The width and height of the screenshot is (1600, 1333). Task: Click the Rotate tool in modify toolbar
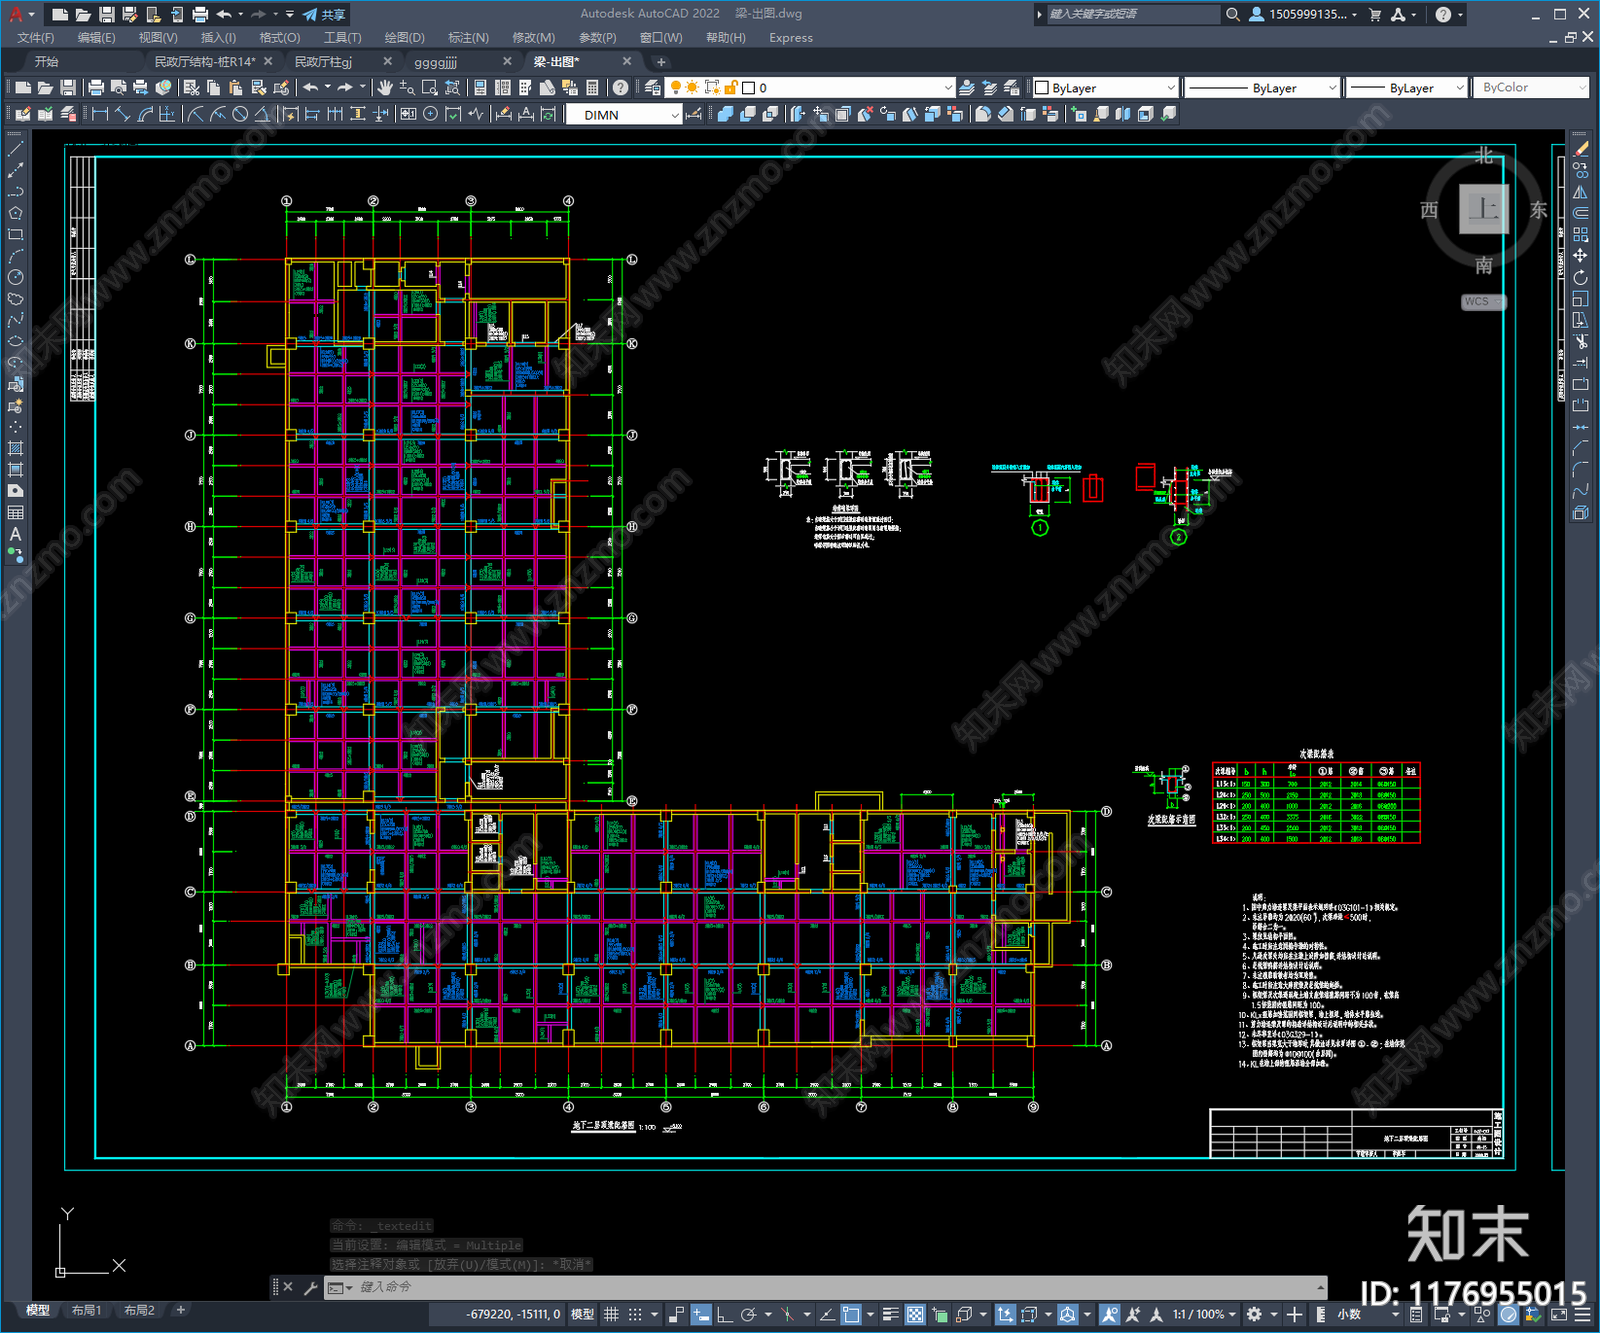(x=1580, y=277)
